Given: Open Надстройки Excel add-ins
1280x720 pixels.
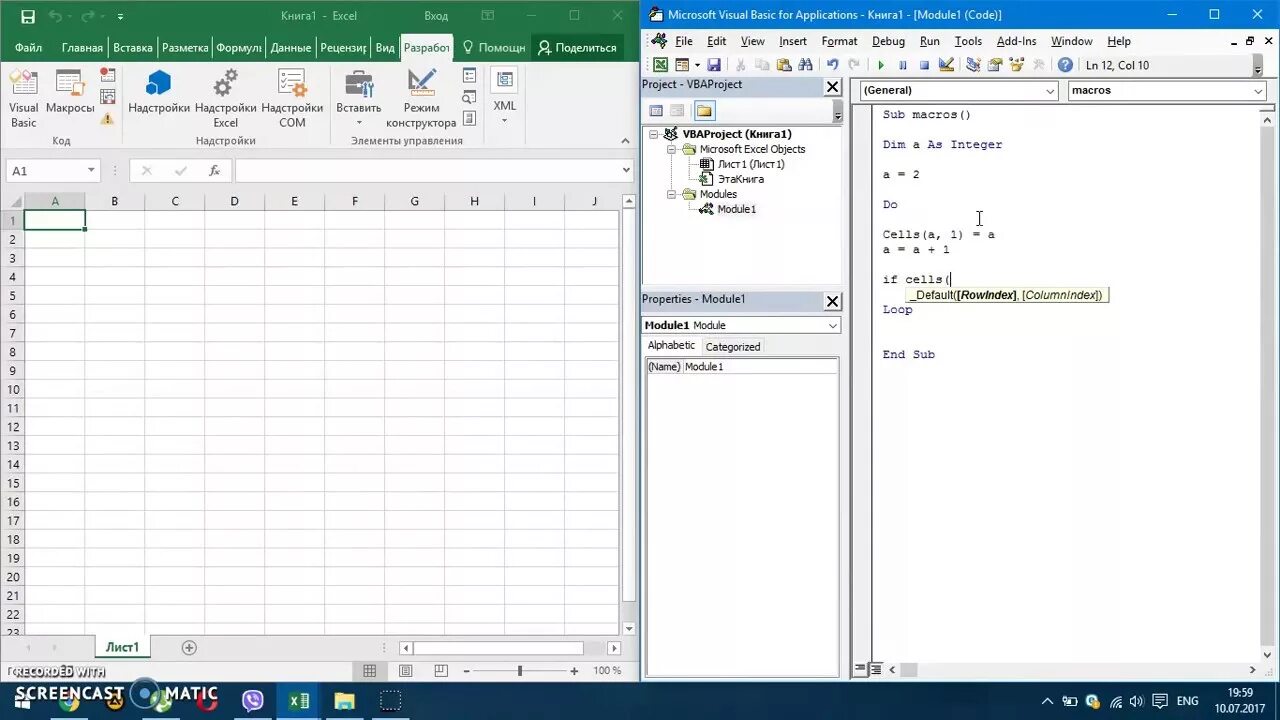Looking at the screenshot, I should [226, 99].
